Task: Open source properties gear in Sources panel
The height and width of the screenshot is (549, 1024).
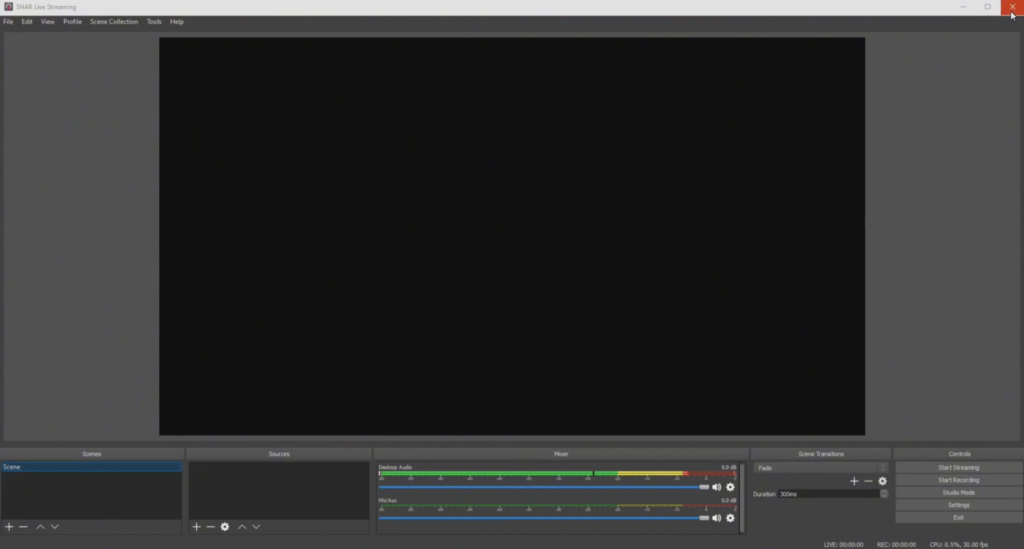Action: pyautogui.click(x=225, y=527)
